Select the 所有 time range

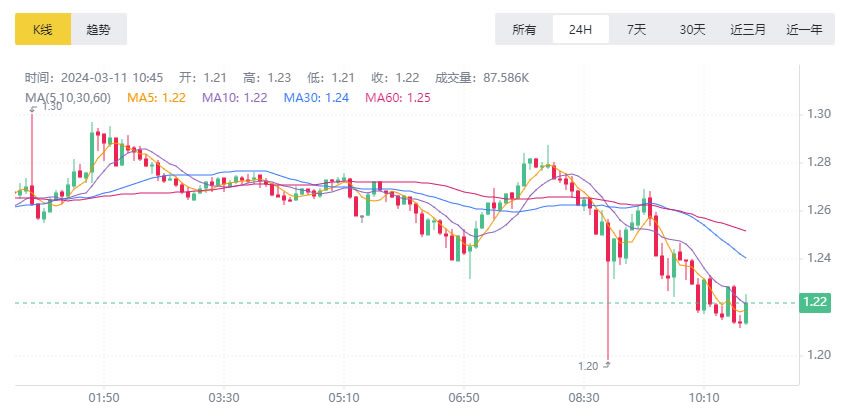point(524,29)
